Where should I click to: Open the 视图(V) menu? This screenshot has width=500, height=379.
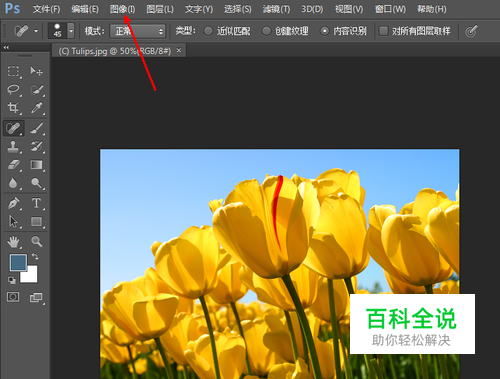[x=349, y=9]
